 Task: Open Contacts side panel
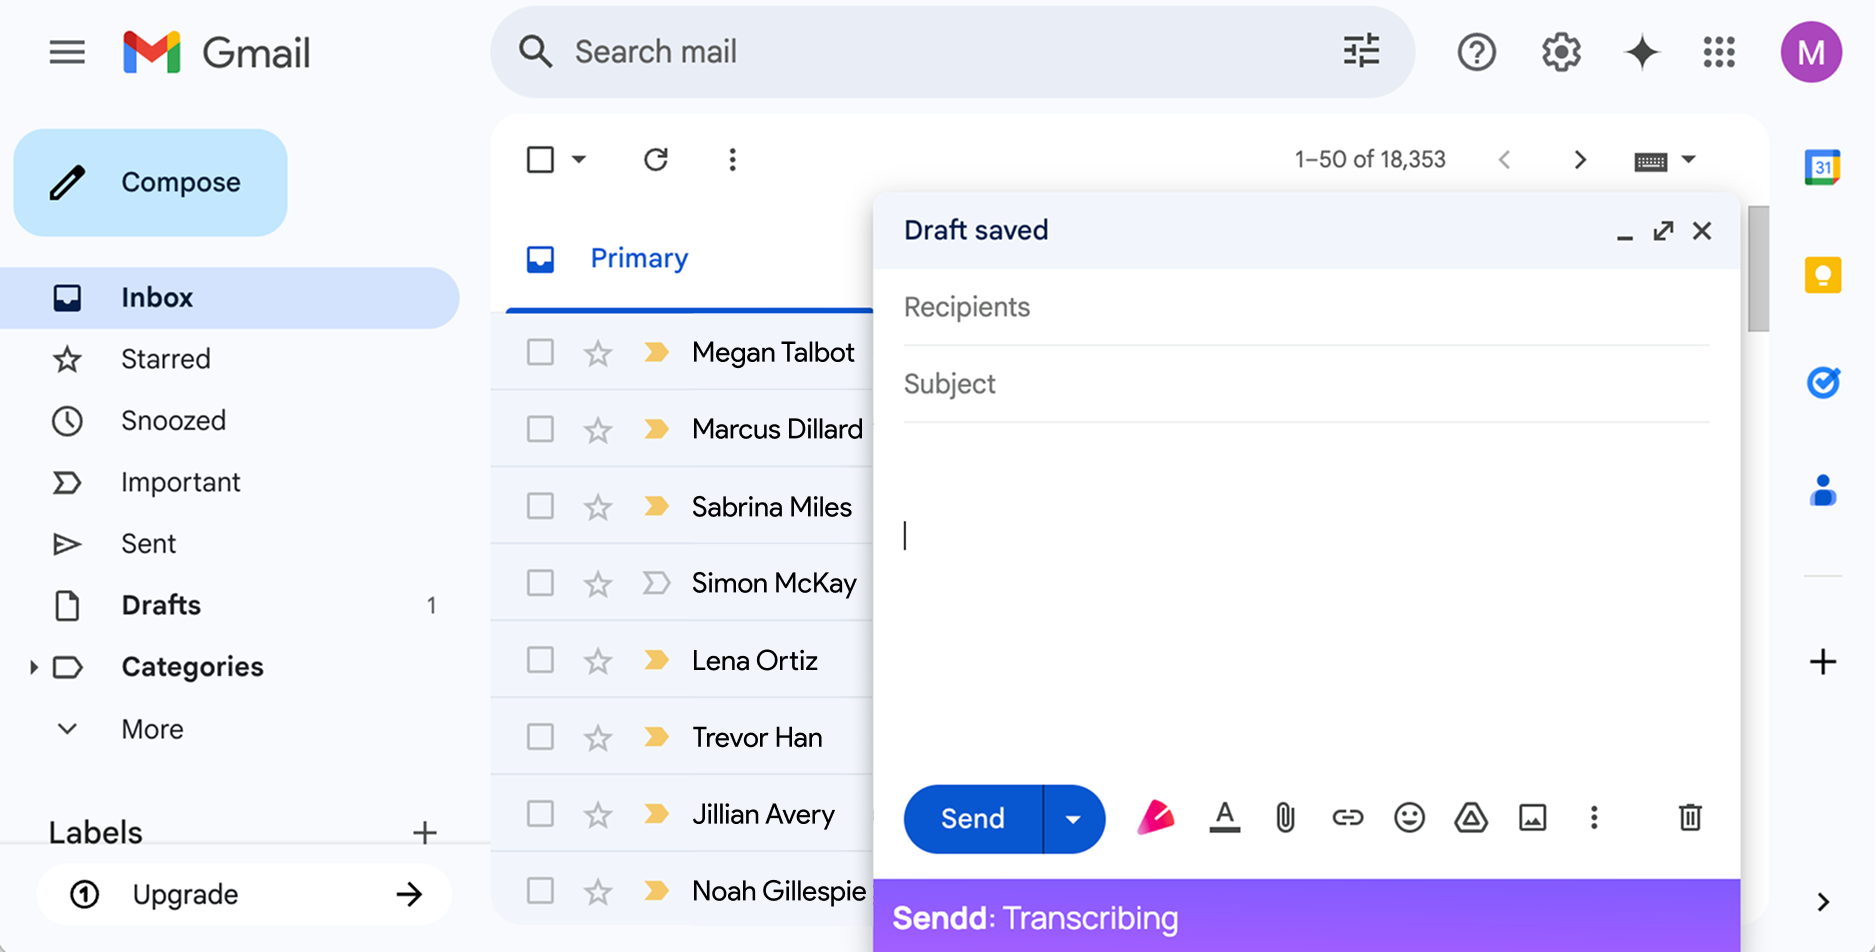point(1823,490)
